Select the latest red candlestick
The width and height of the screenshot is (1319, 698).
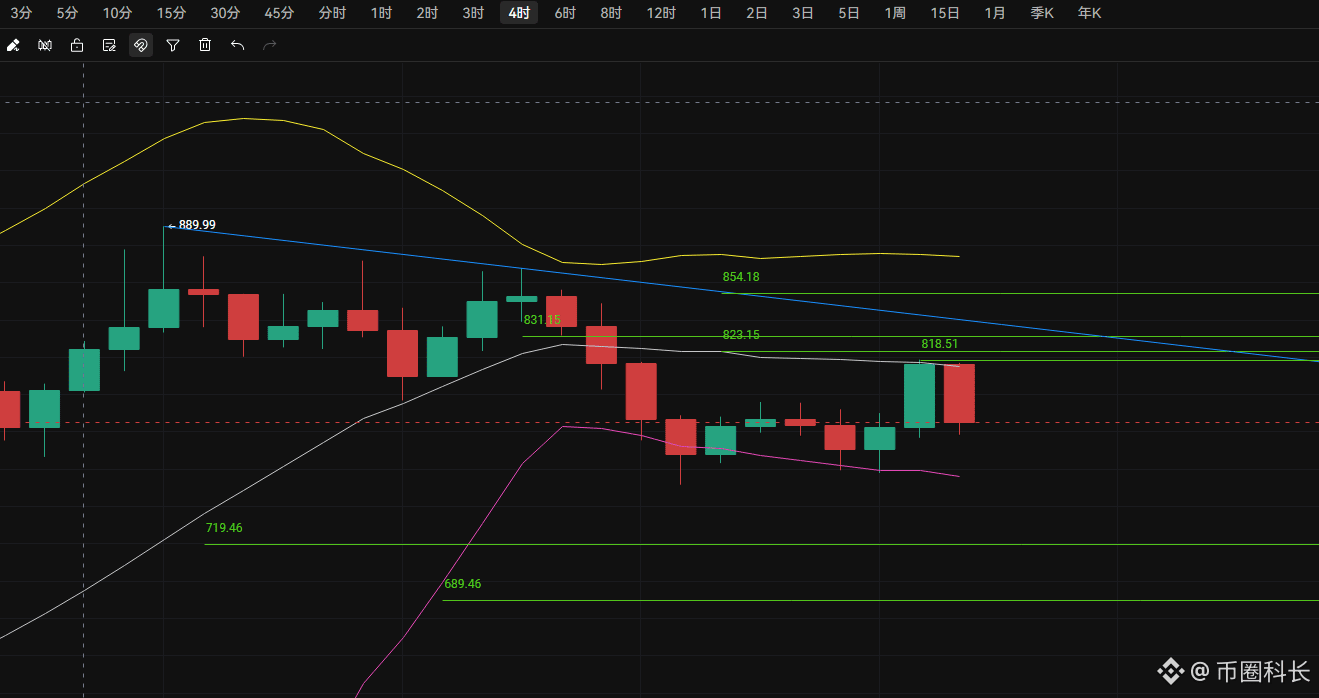tap(959, 393)
